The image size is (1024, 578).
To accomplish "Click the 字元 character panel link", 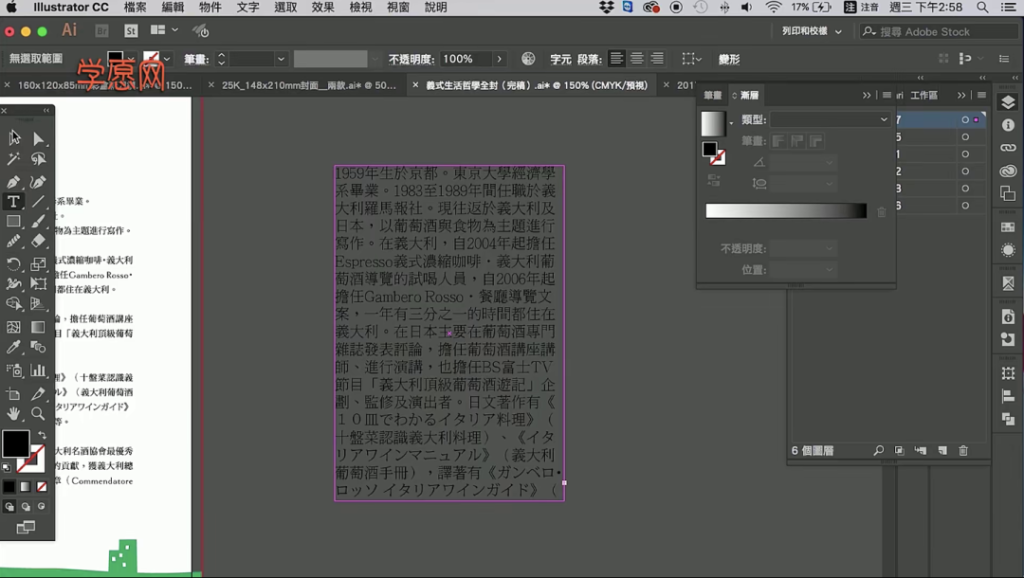I will (560, 59).
